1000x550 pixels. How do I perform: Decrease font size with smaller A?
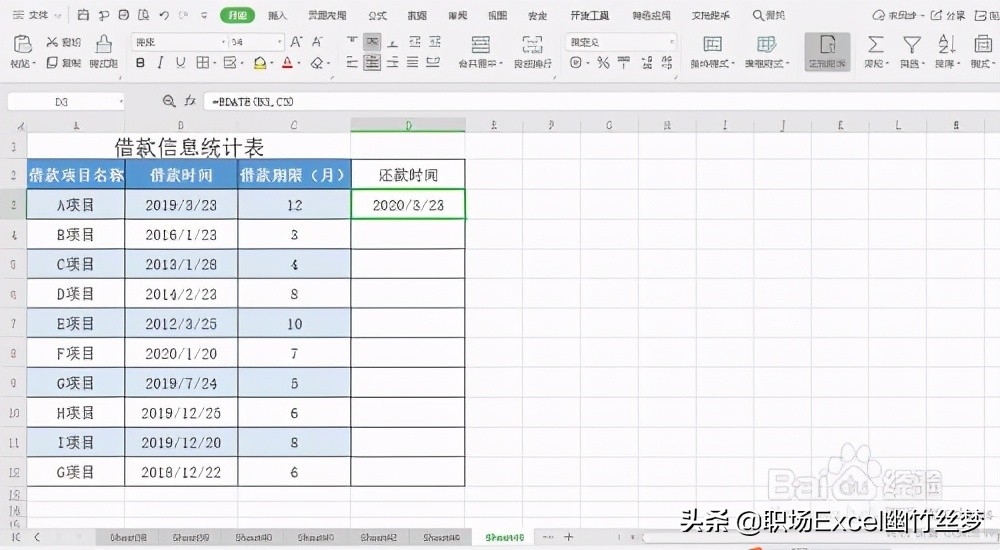(317, 42)
